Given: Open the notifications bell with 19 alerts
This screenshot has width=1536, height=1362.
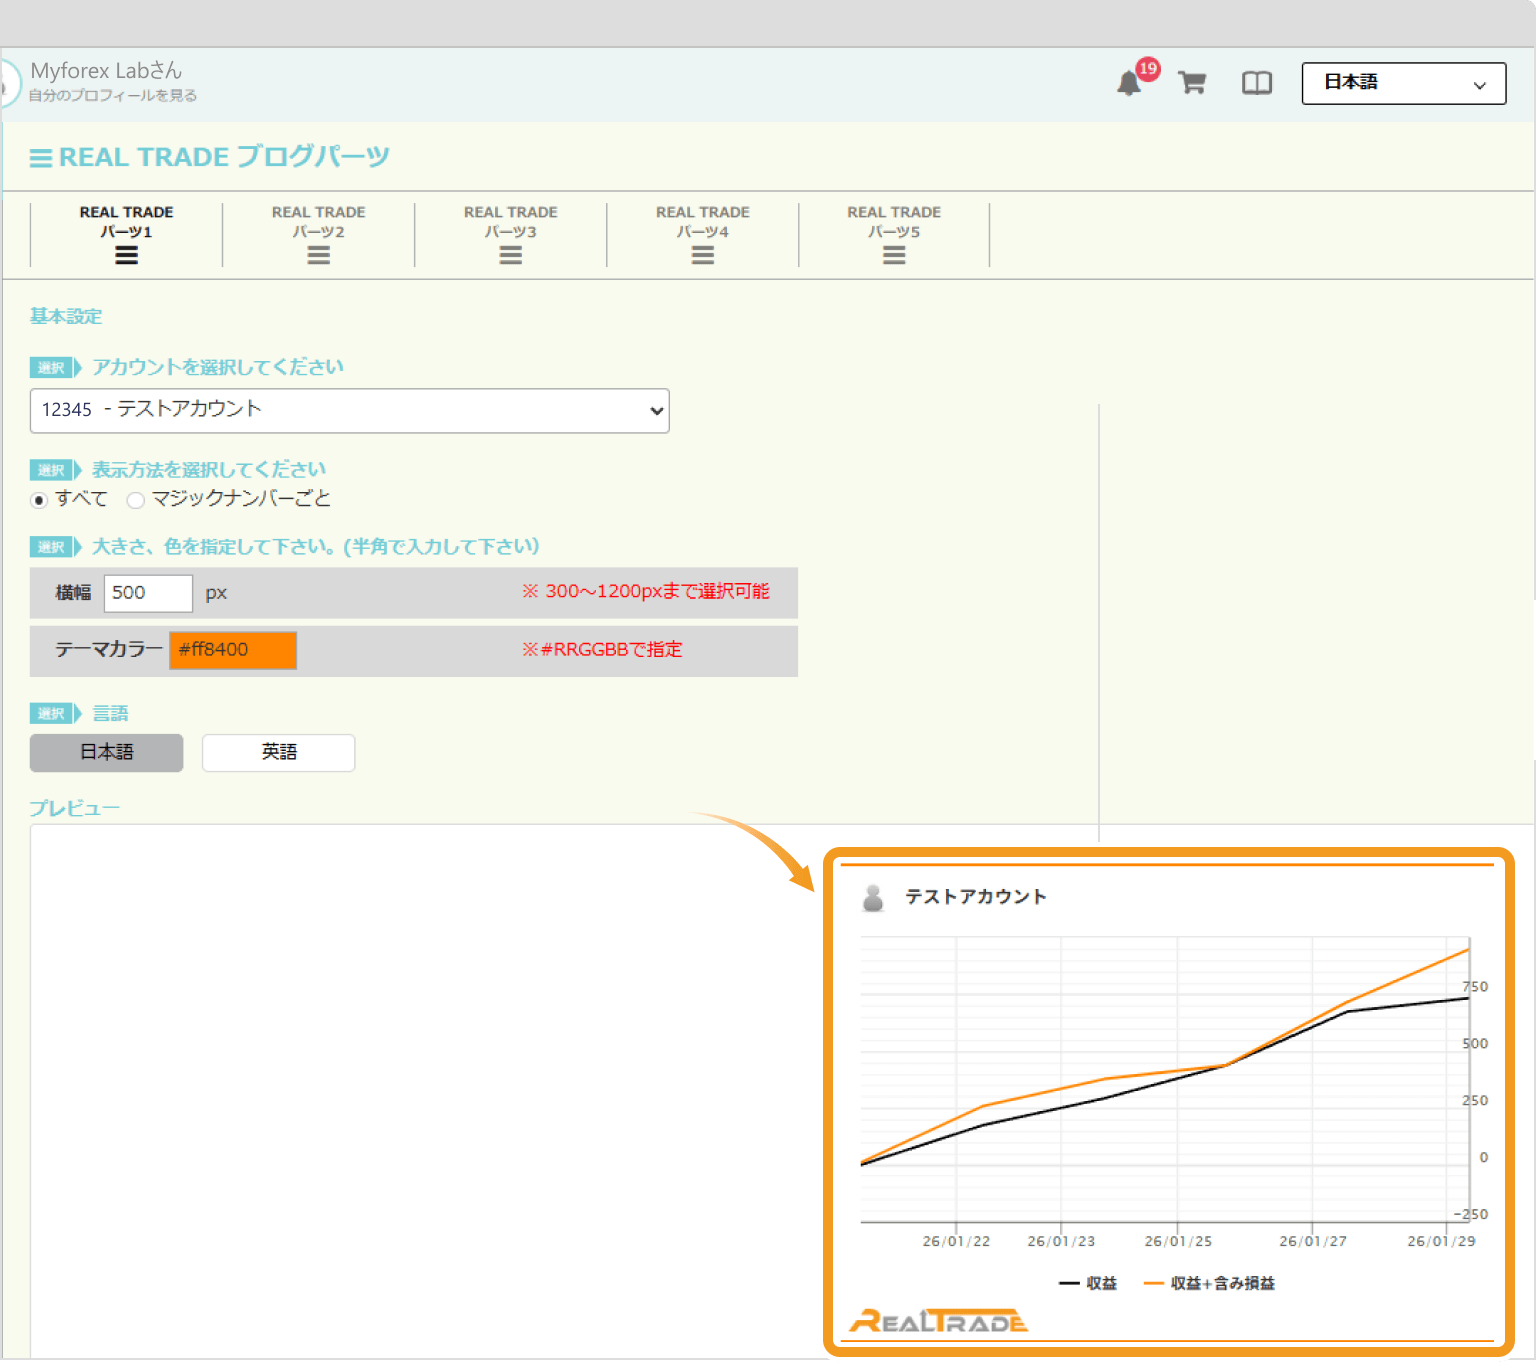Looking at the screenshot, I should click(x=1129, y=83).
